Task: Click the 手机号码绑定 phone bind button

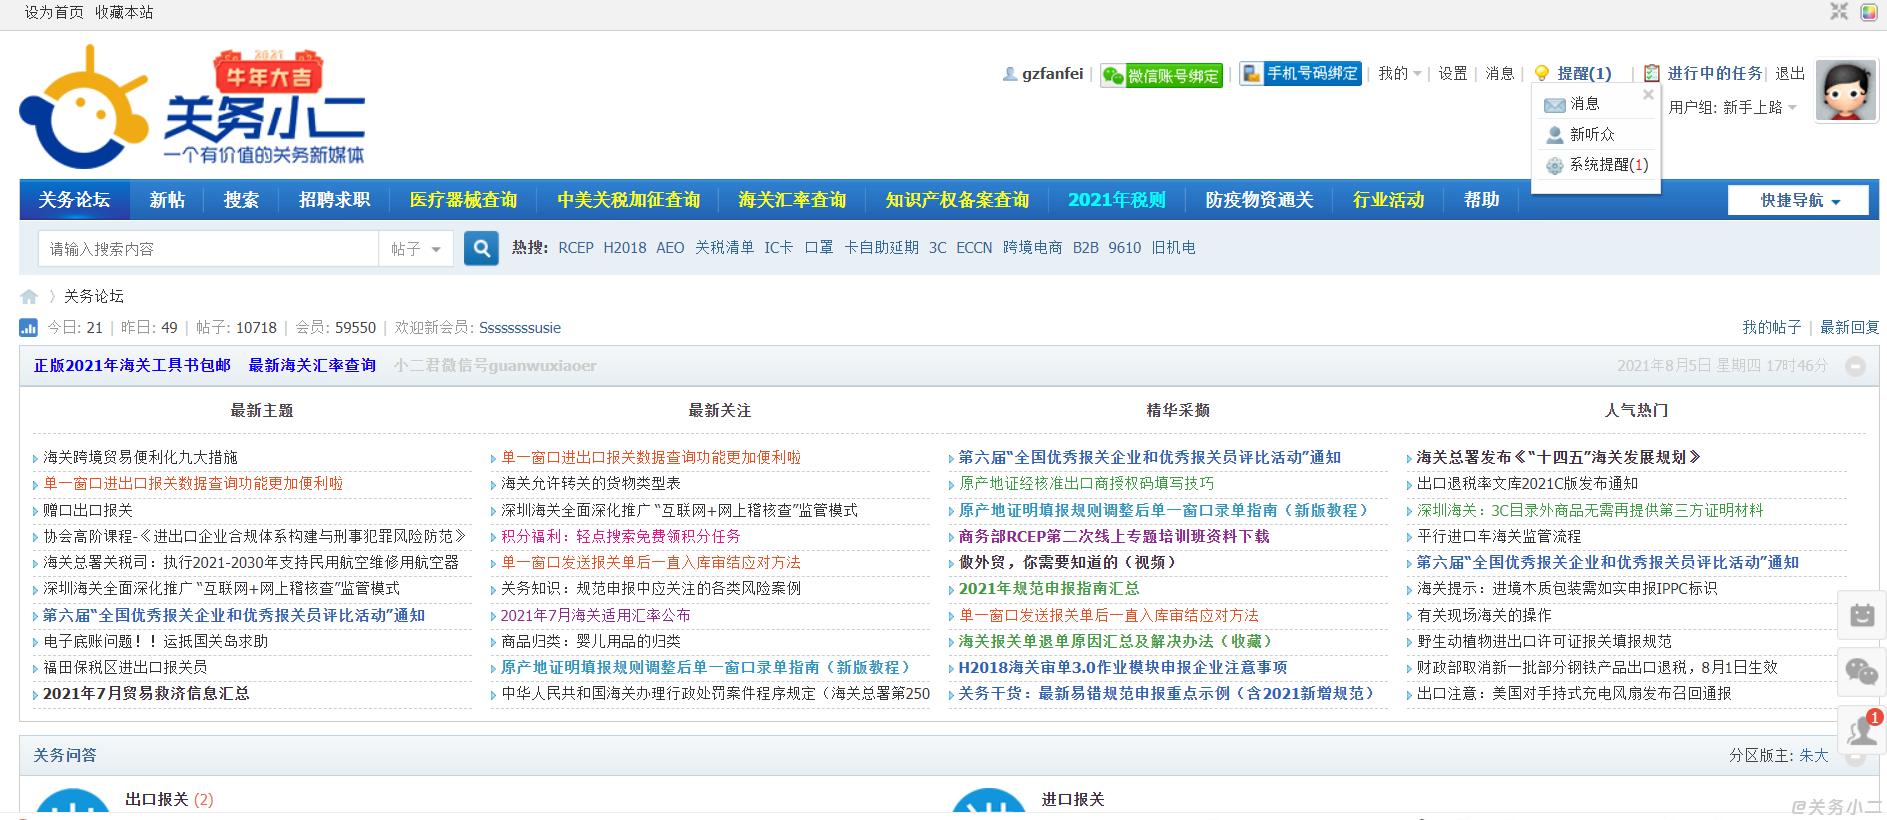Action: point(1300,73)
